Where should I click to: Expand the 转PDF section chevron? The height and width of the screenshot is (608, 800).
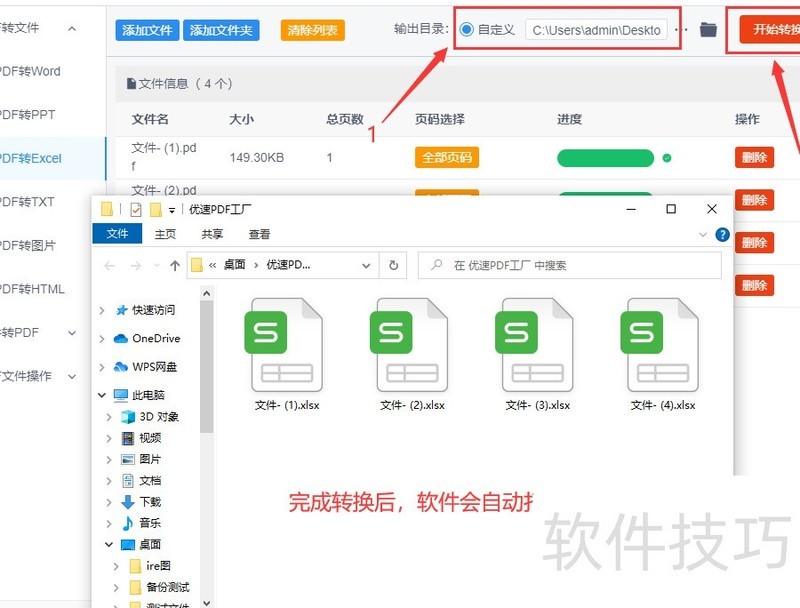(72, 333)
